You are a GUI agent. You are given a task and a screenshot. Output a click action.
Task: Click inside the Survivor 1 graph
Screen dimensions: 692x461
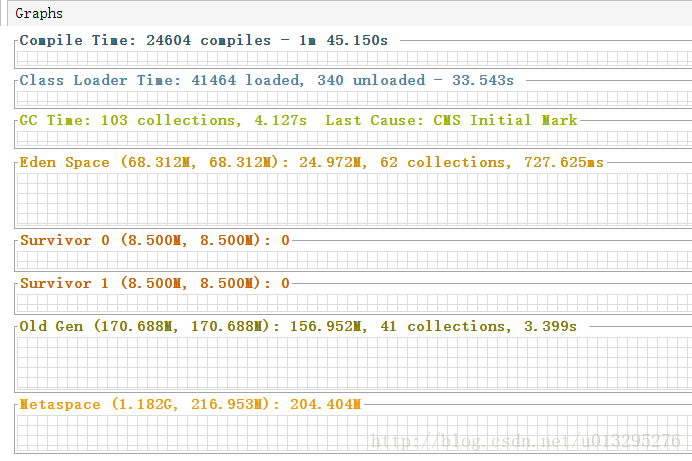coord(354,303)
